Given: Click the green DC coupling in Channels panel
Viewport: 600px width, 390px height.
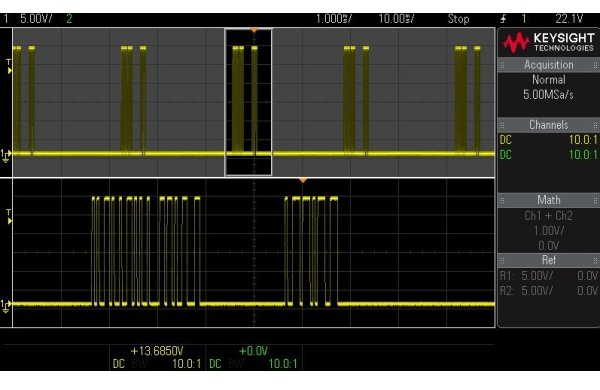Looking at the screenshot, I should click(505, 155).
